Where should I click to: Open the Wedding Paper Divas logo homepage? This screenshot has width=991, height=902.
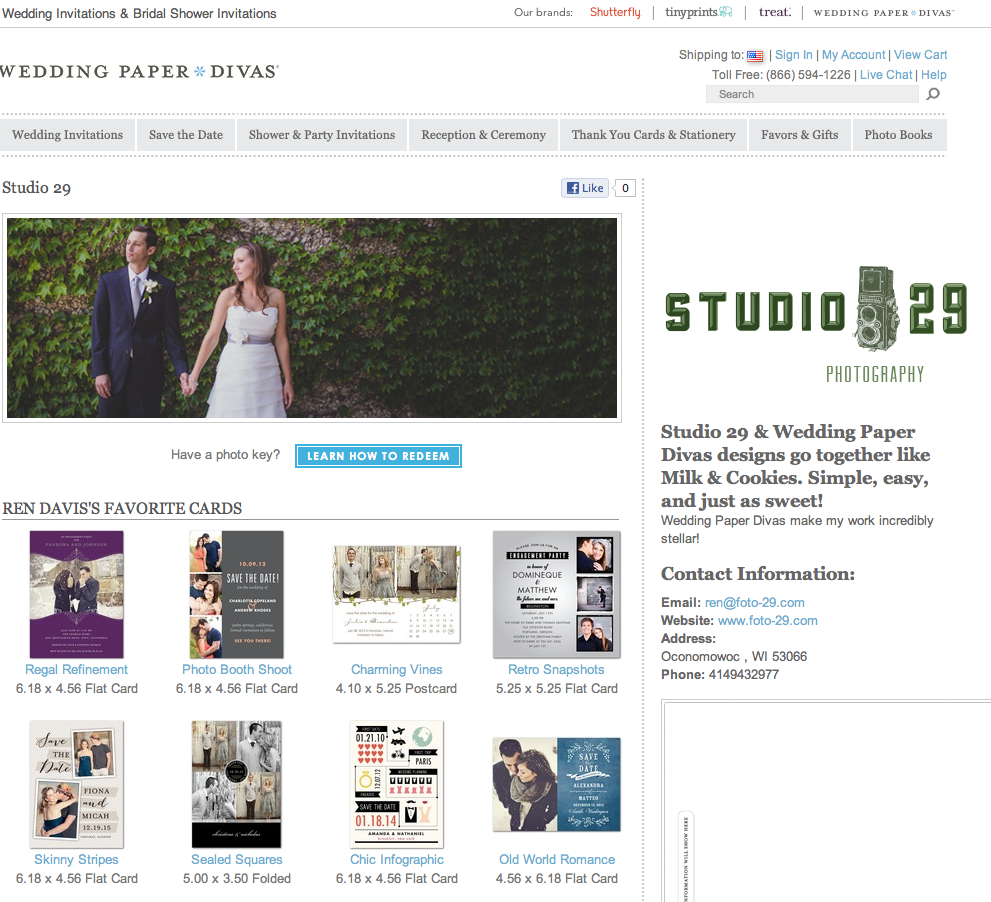point(139,71)
